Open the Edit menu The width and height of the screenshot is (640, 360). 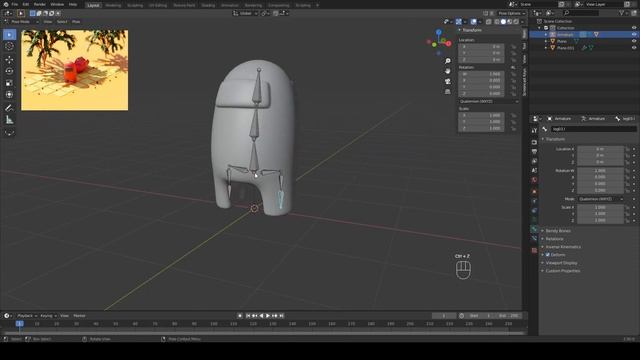click(26, 4)
